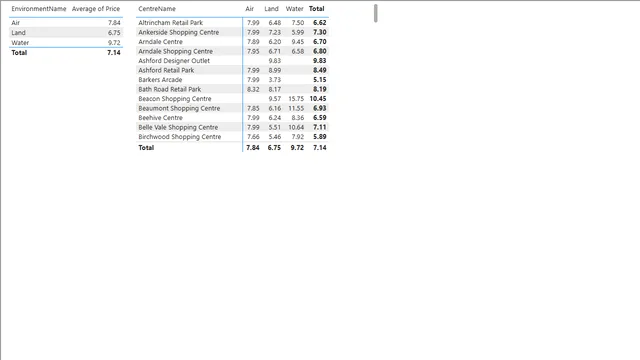Select Altrincham Retail Park row
The height and width of the screenshot is (360, 640).
point(232,23)
